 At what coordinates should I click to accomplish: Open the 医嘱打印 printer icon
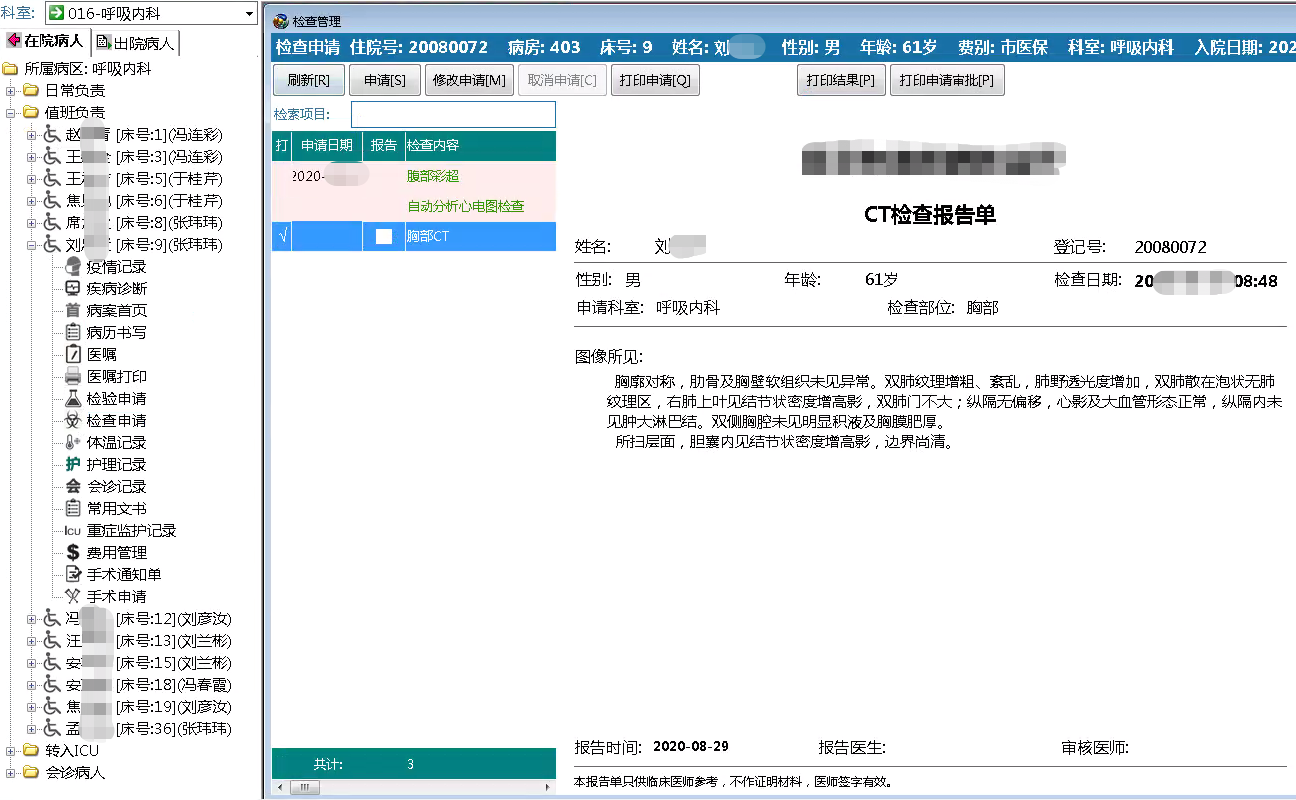tap(72, 376)
